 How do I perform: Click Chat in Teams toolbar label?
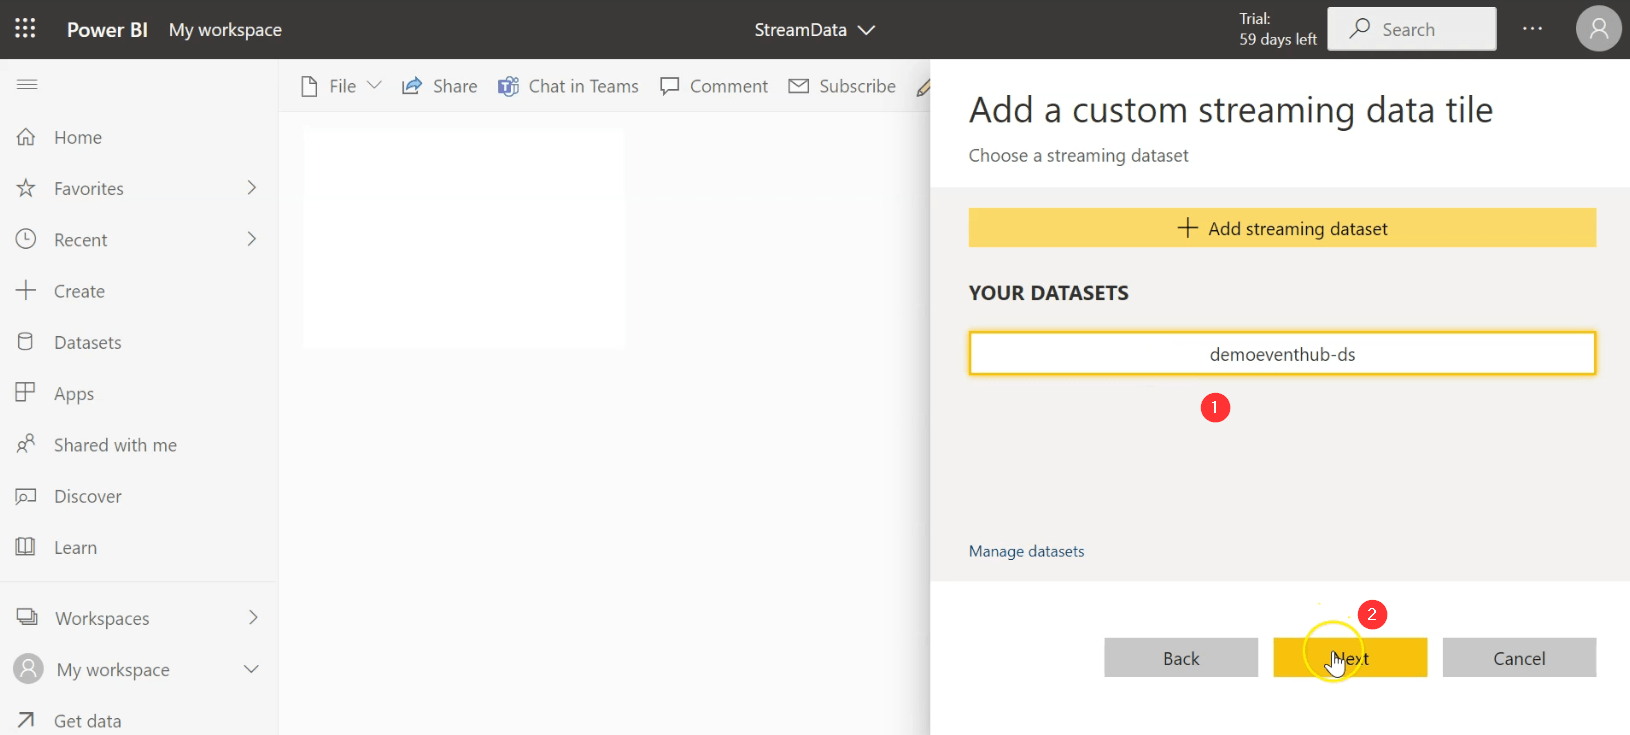[x=583, y=86]
